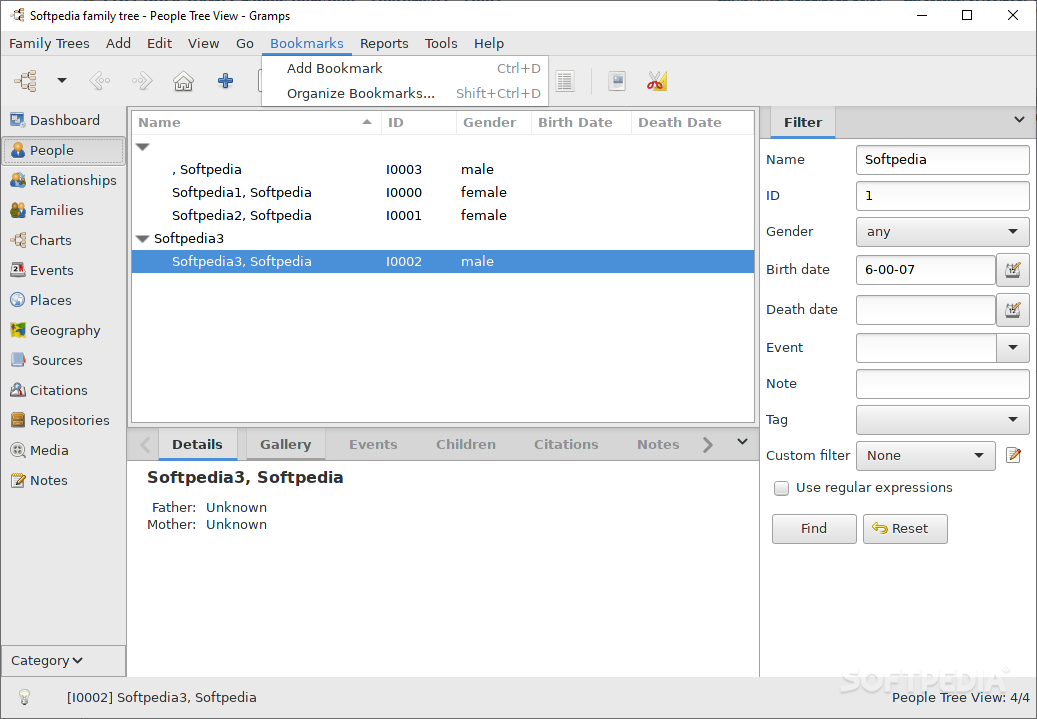Switch to the Notes bottom tab
Viewport: 1037px width, 719px height.
[658, 444]
